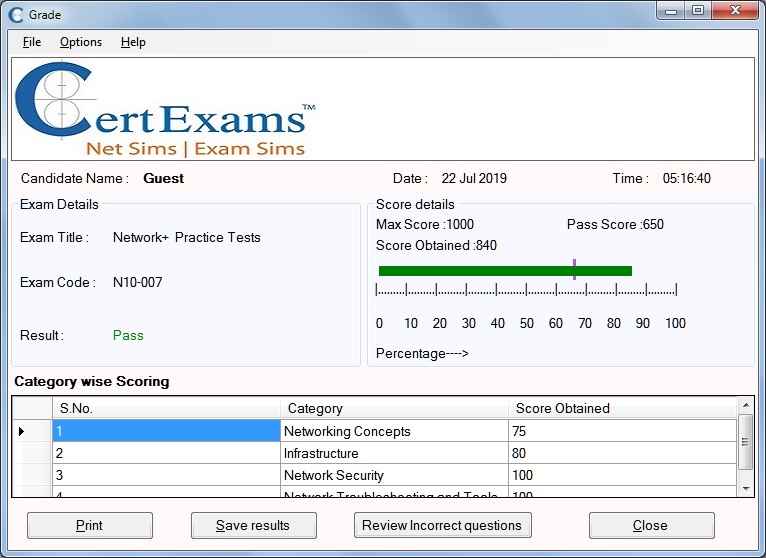766x558 pixels.
Task: Click the row selector arrow for row 1
Action: [21, 431]
